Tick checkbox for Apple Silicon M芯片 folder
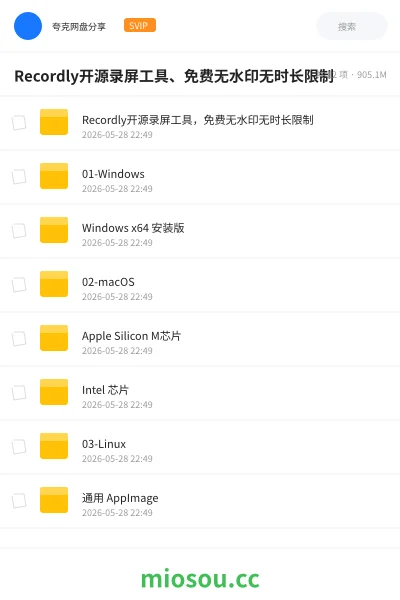 click(x=19, y=339)
